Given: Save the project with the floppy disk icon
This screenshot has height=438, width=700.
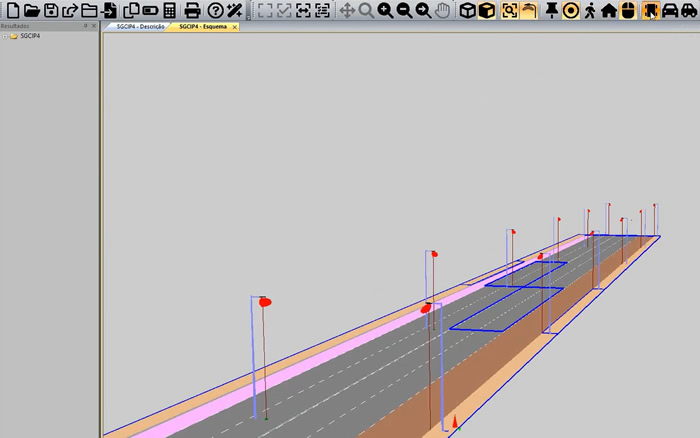Looking at the screenshot, I should tap(50, 10).
